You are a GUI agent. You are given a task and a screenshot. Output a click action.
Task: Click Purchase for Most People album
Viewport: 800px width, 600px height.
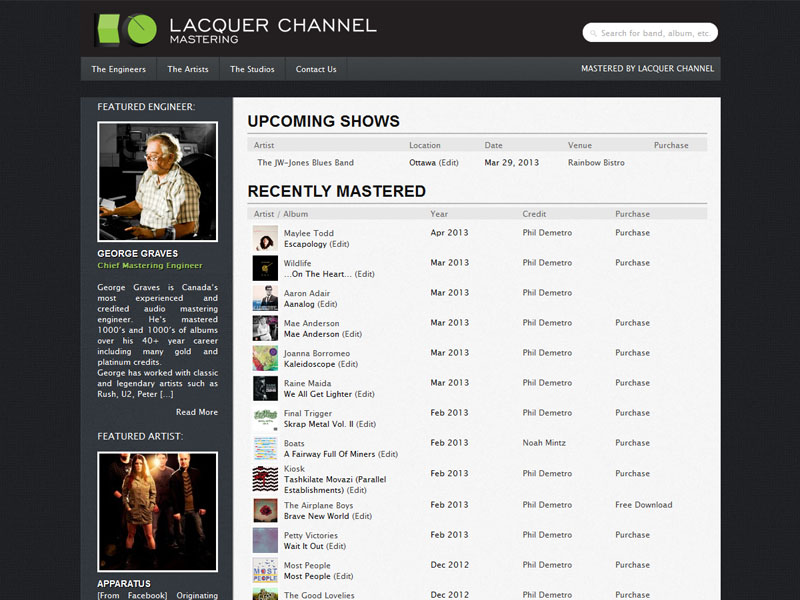[633, 565]
